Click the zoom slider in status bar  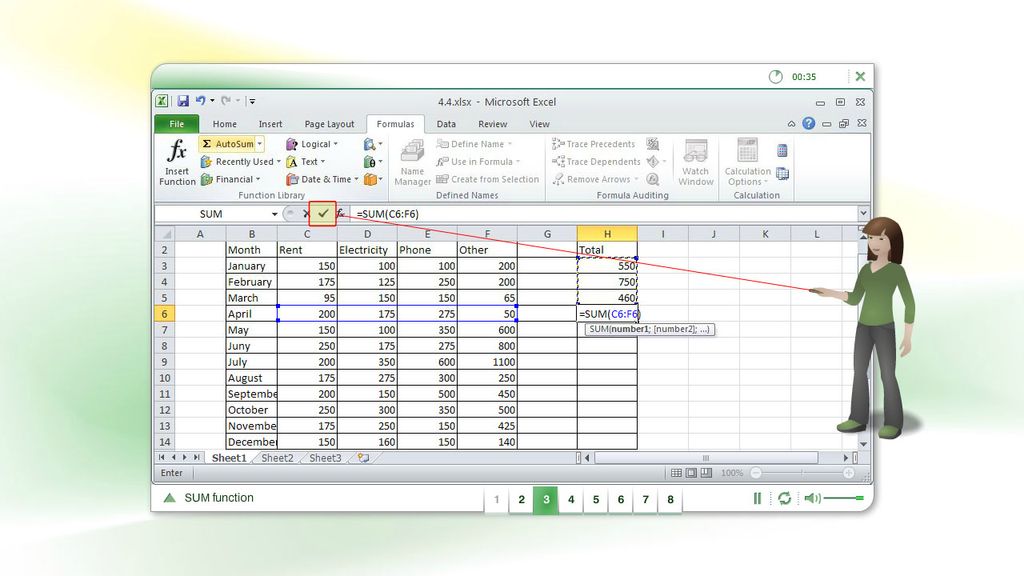click(x=802, y=473)
